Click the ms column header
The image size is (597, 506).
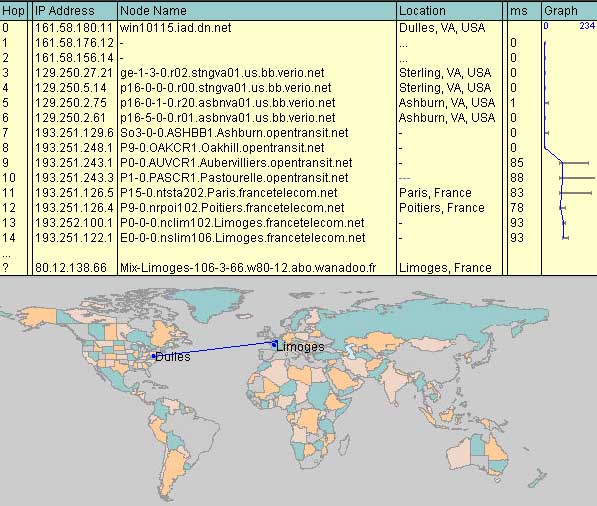[524, 11]
